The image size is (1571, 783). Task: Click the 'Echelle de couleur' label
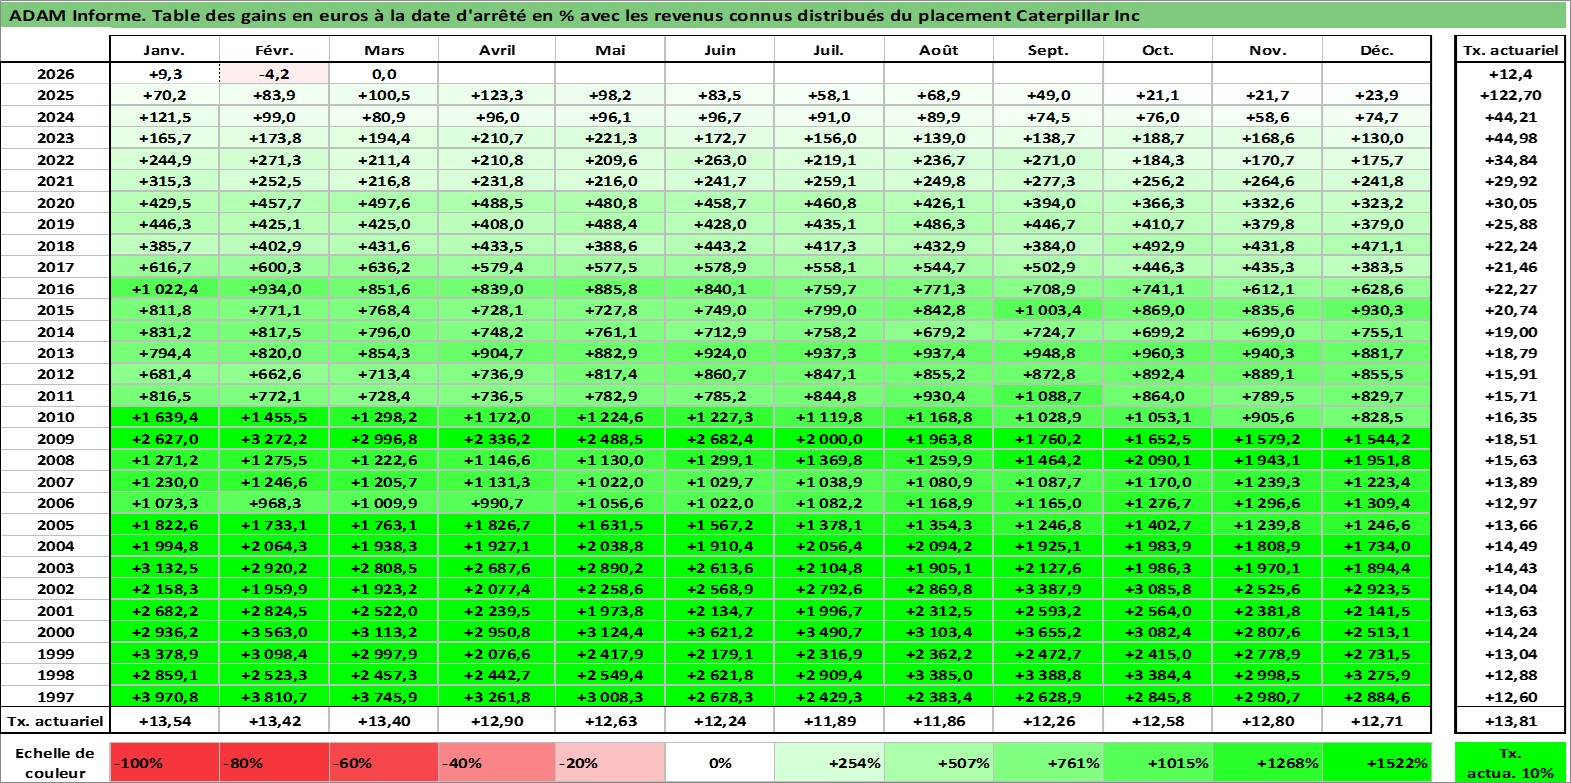[55, 762]
